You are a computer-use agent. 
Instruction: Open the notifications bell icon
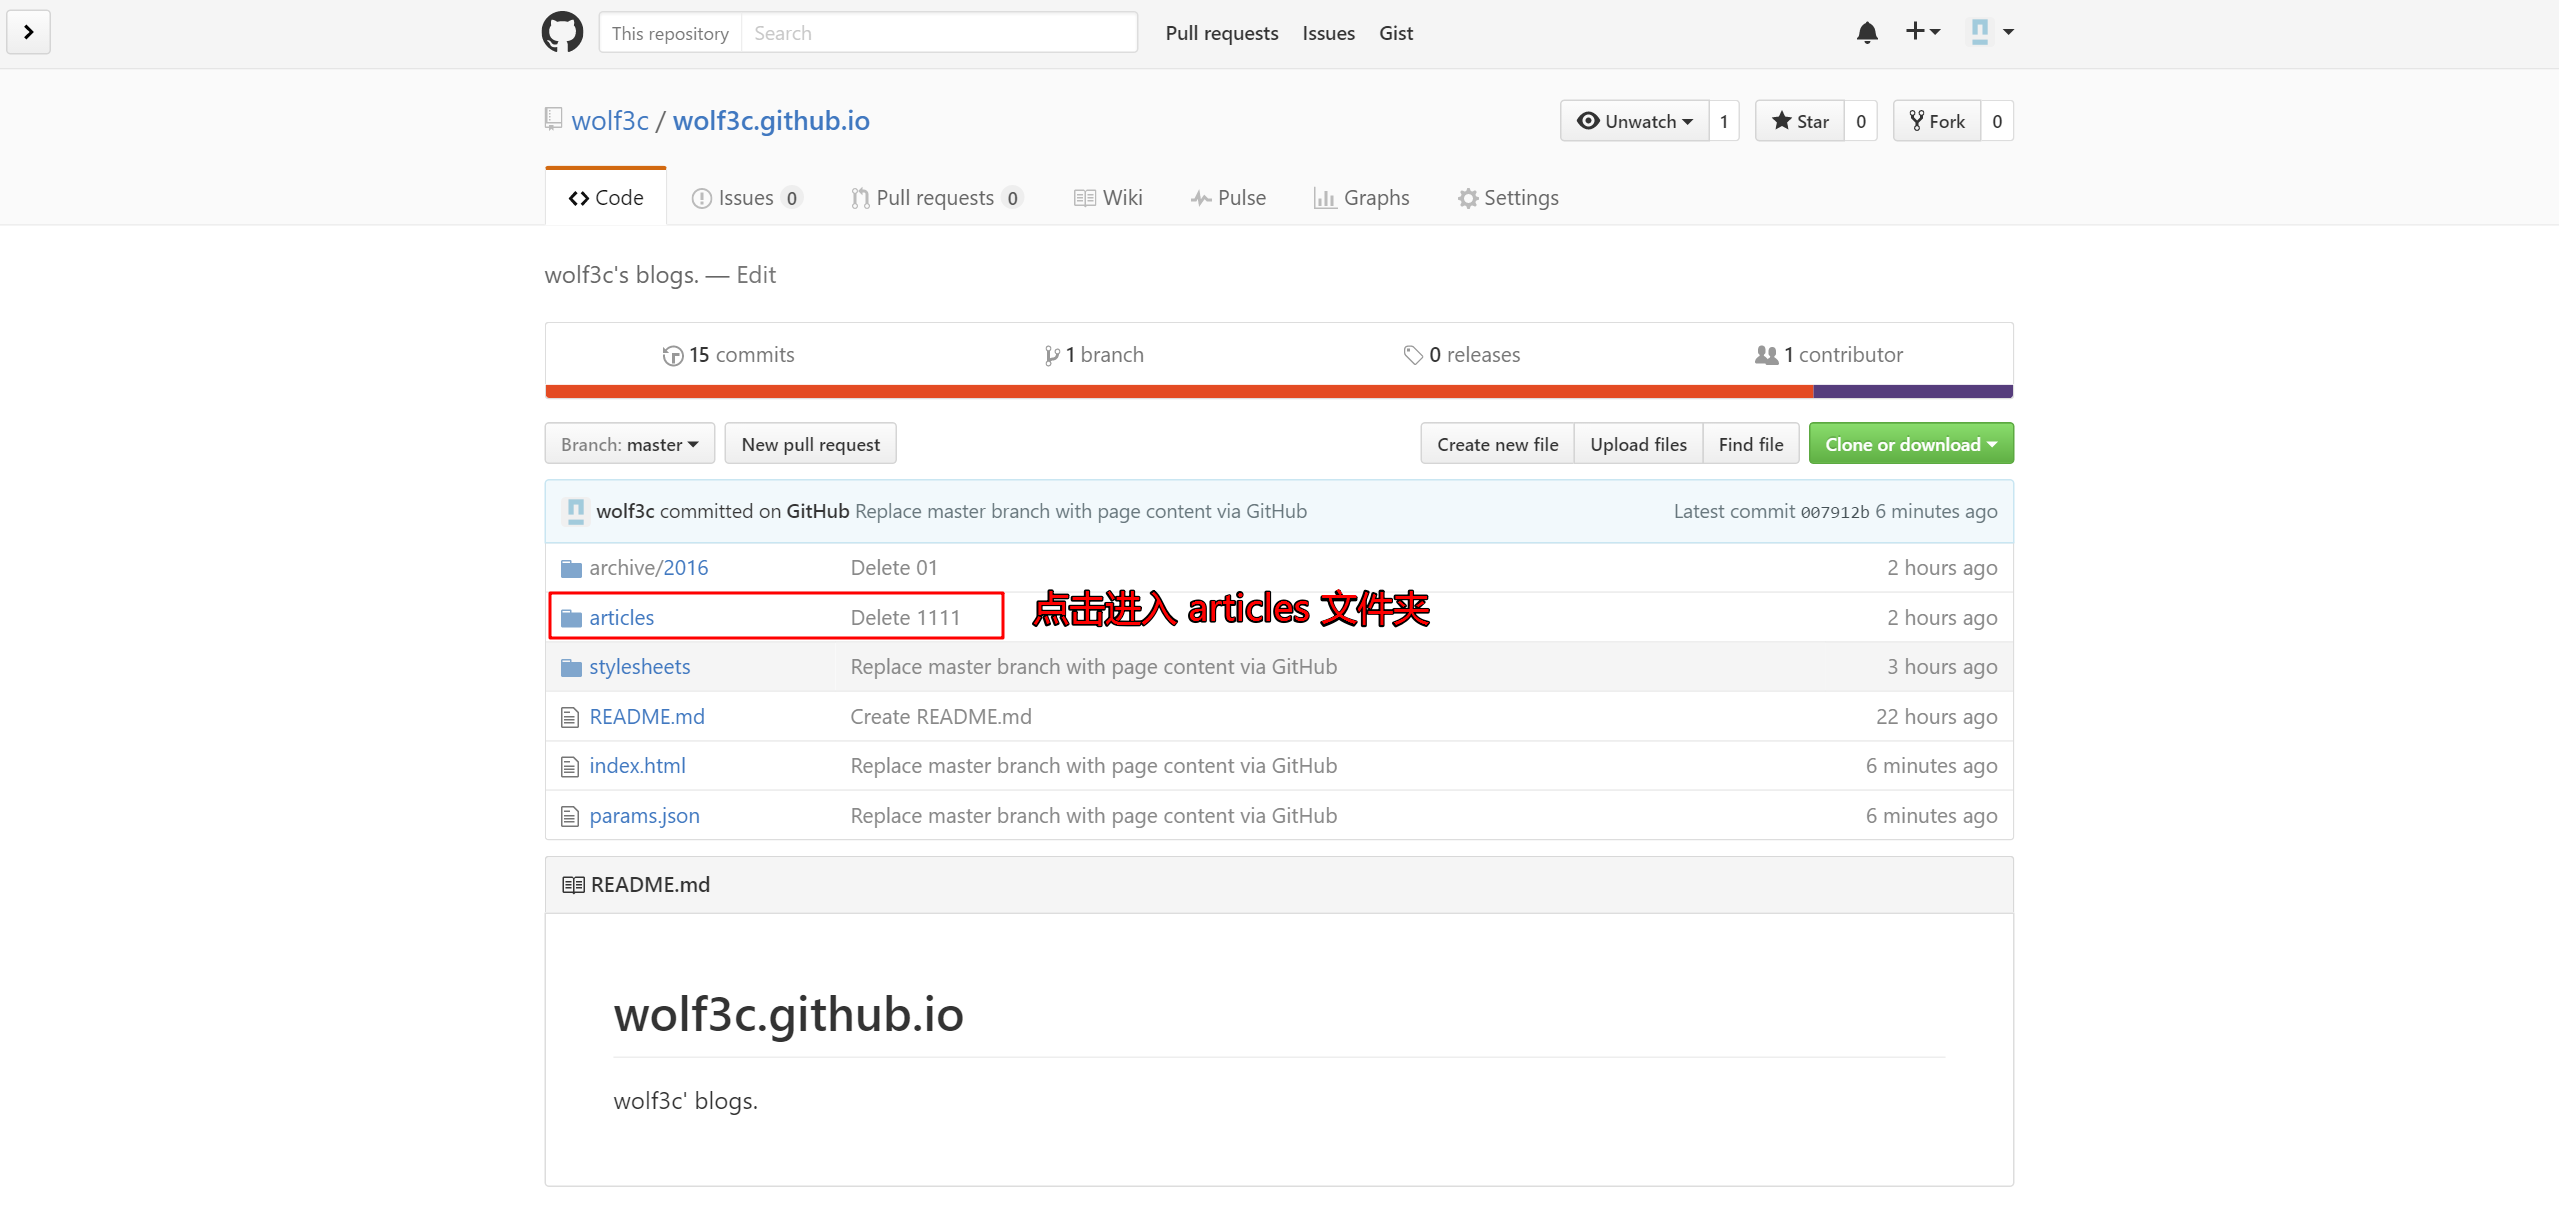pyautogui.click(x=1867, y=33)
